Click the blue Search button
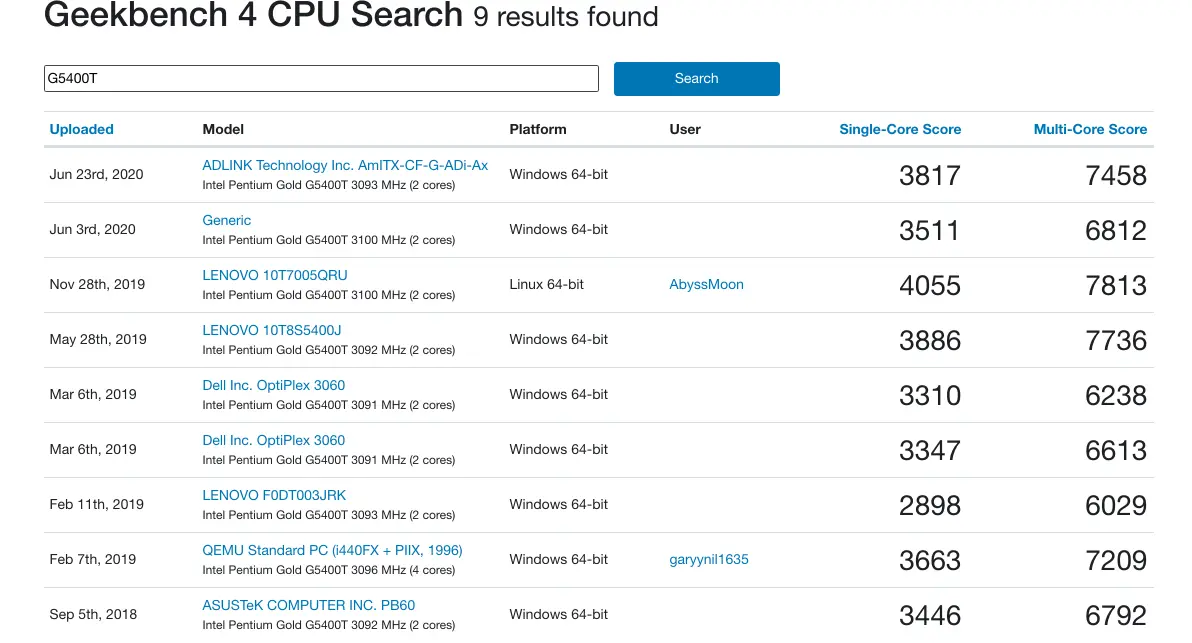1192x643 pixels. click(696, 79)
